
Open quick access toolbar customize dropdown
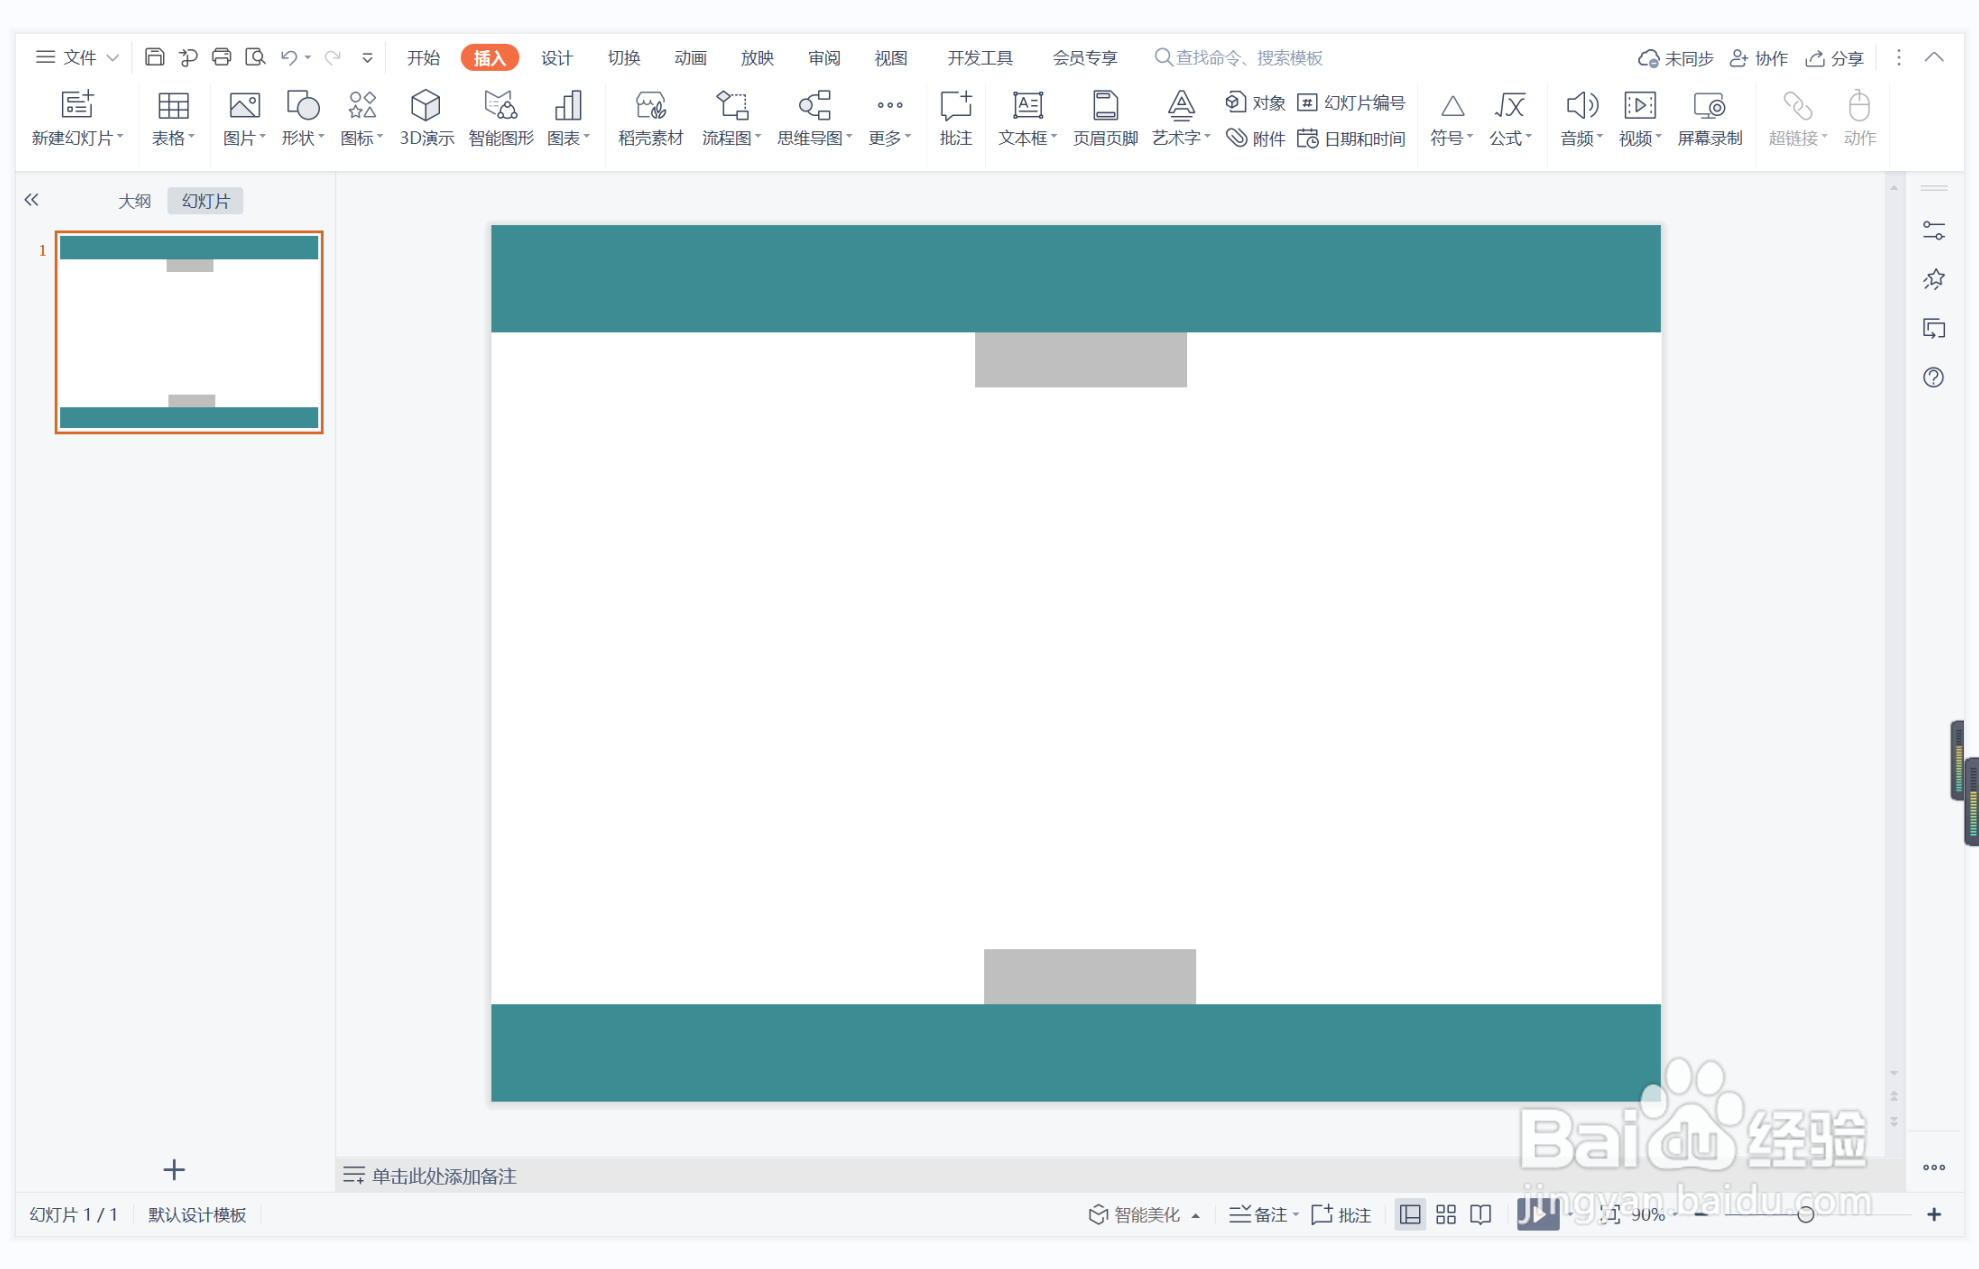click(x=367, y=58)
